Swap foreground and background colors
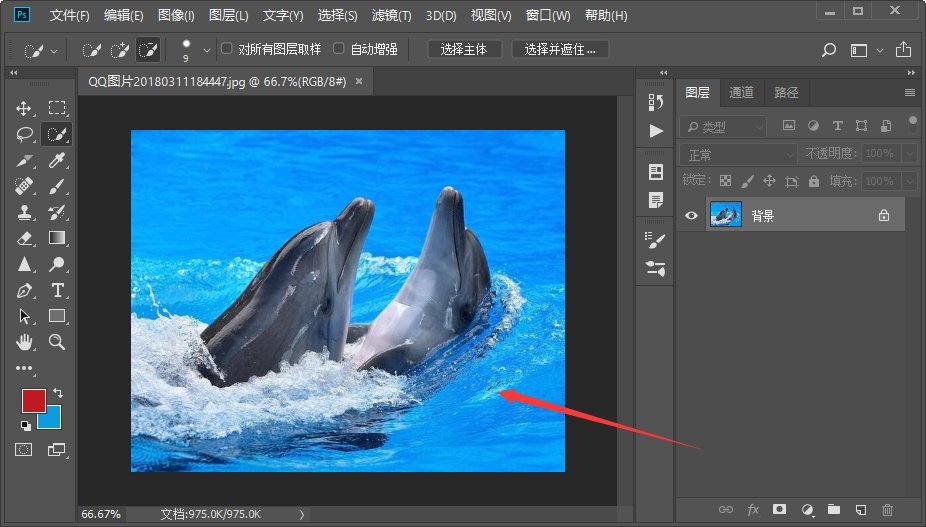This screenshot has width=926, height=527. (58, 393)
